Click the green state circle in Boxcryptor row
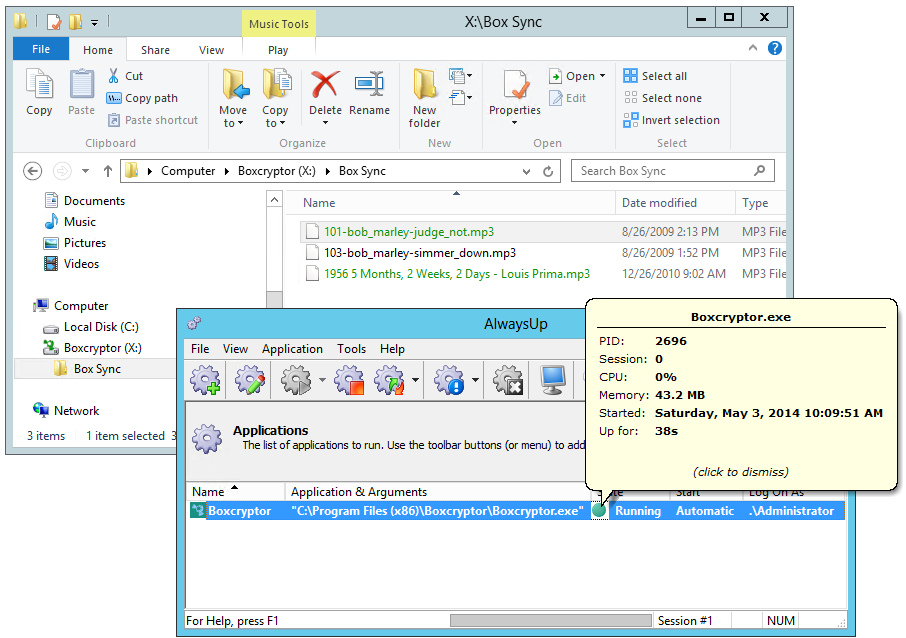906x638 pixels. pos(599,510)
